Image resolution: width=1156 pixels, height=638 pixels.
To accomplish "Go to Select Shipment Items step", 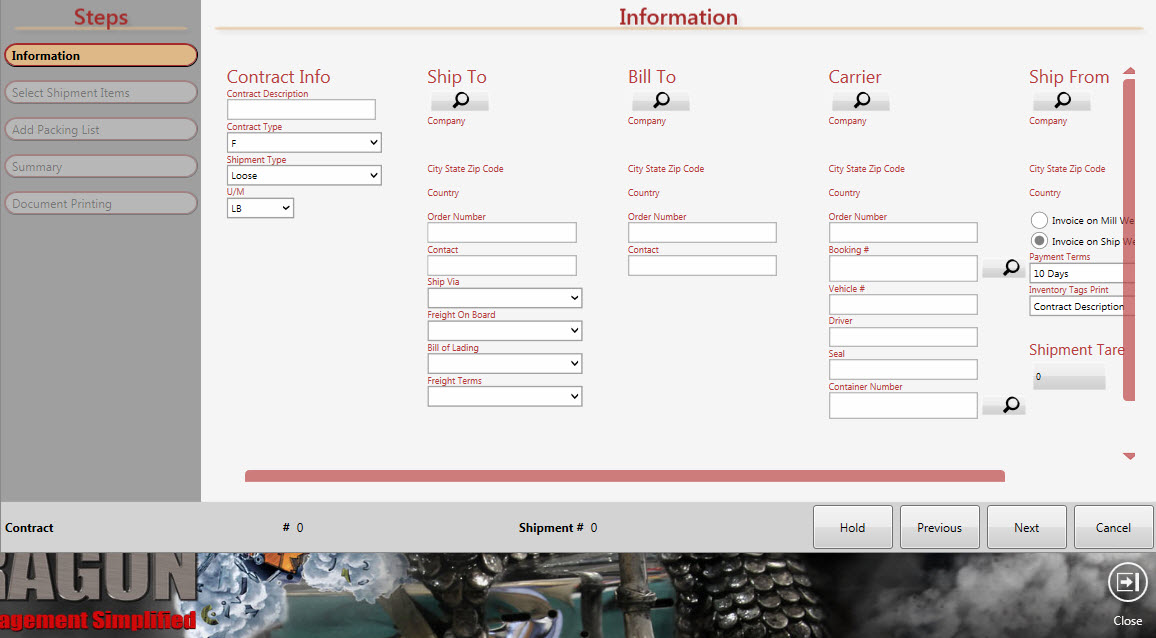I will 100,93.
